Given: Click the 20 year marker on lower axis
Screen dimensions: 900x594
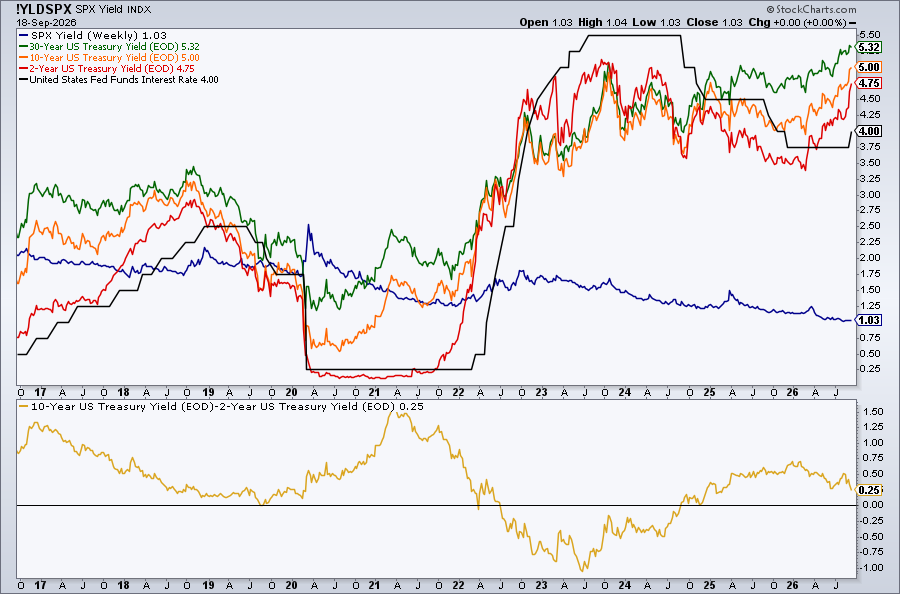Looking at the screenshot, I should tap(291, 585).
